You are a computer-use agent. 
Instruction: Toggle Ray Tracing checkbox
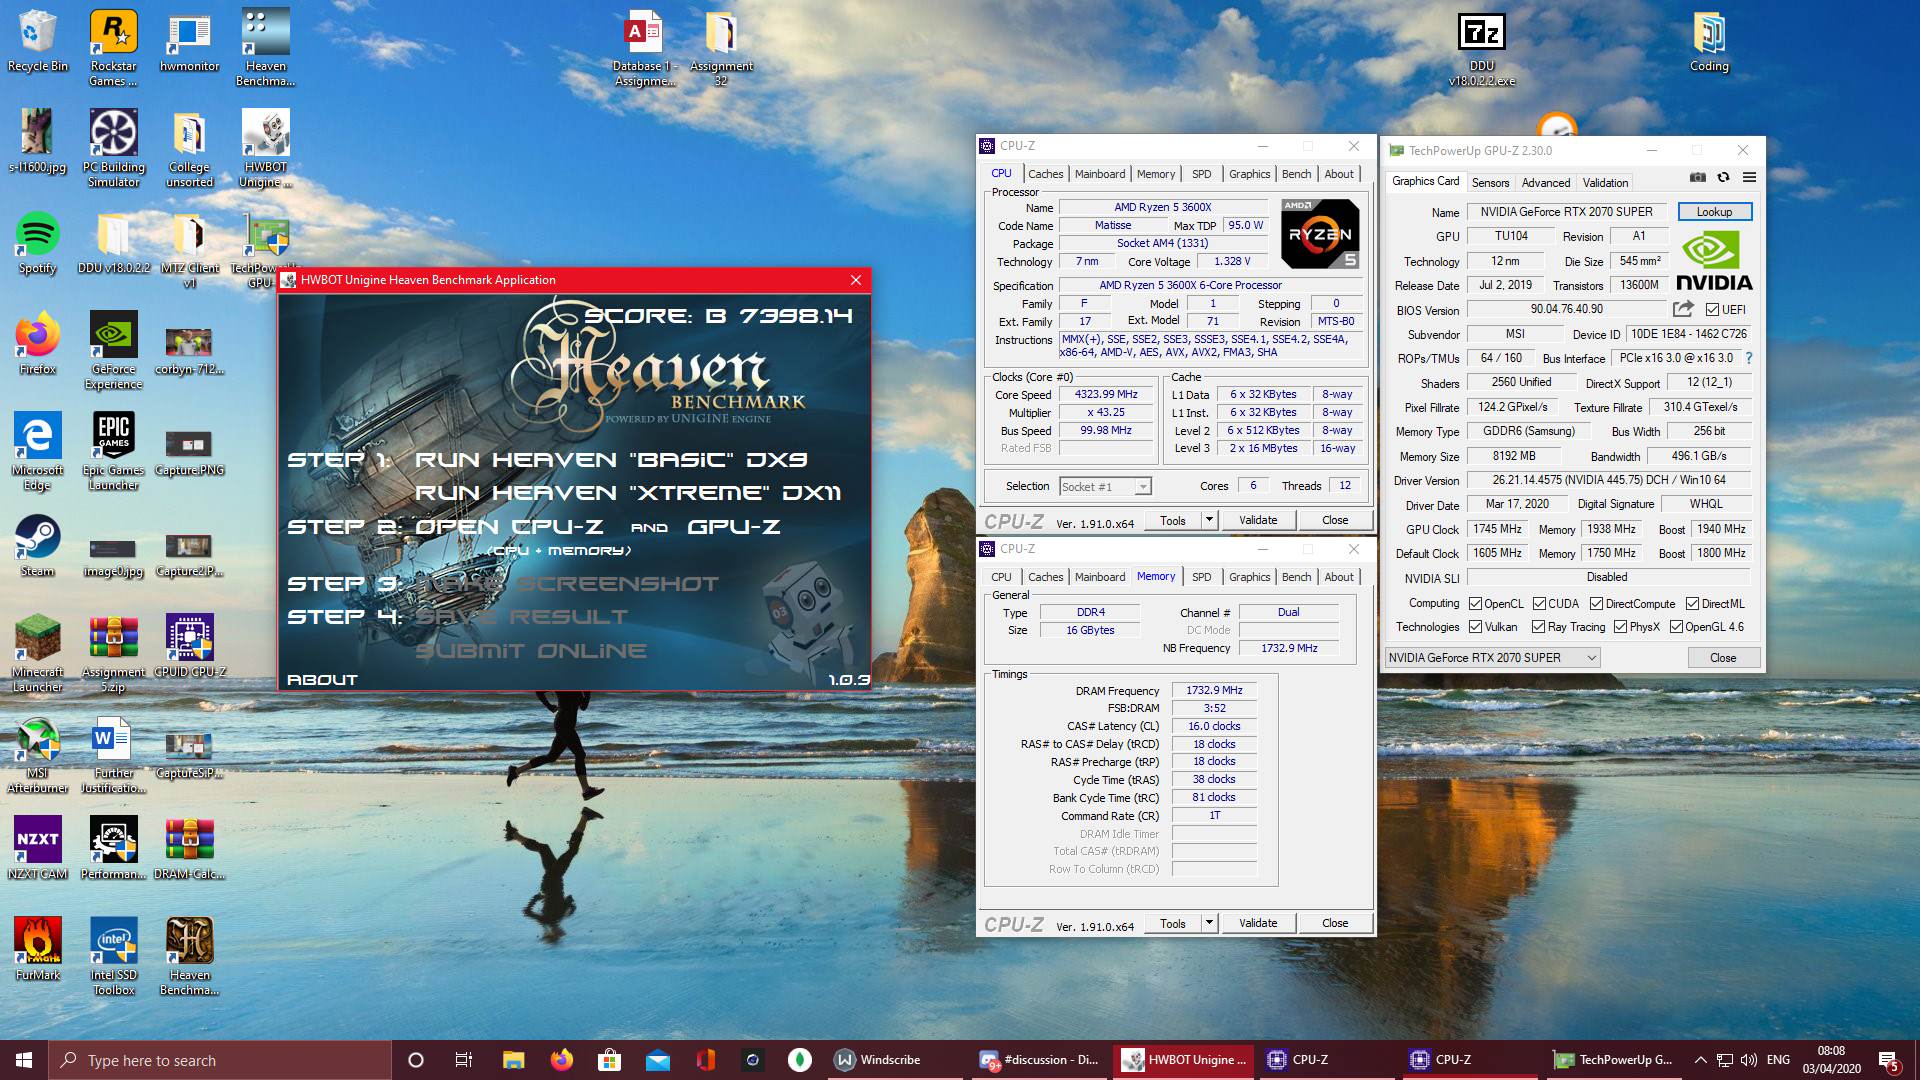click(x=1538, y=627)
